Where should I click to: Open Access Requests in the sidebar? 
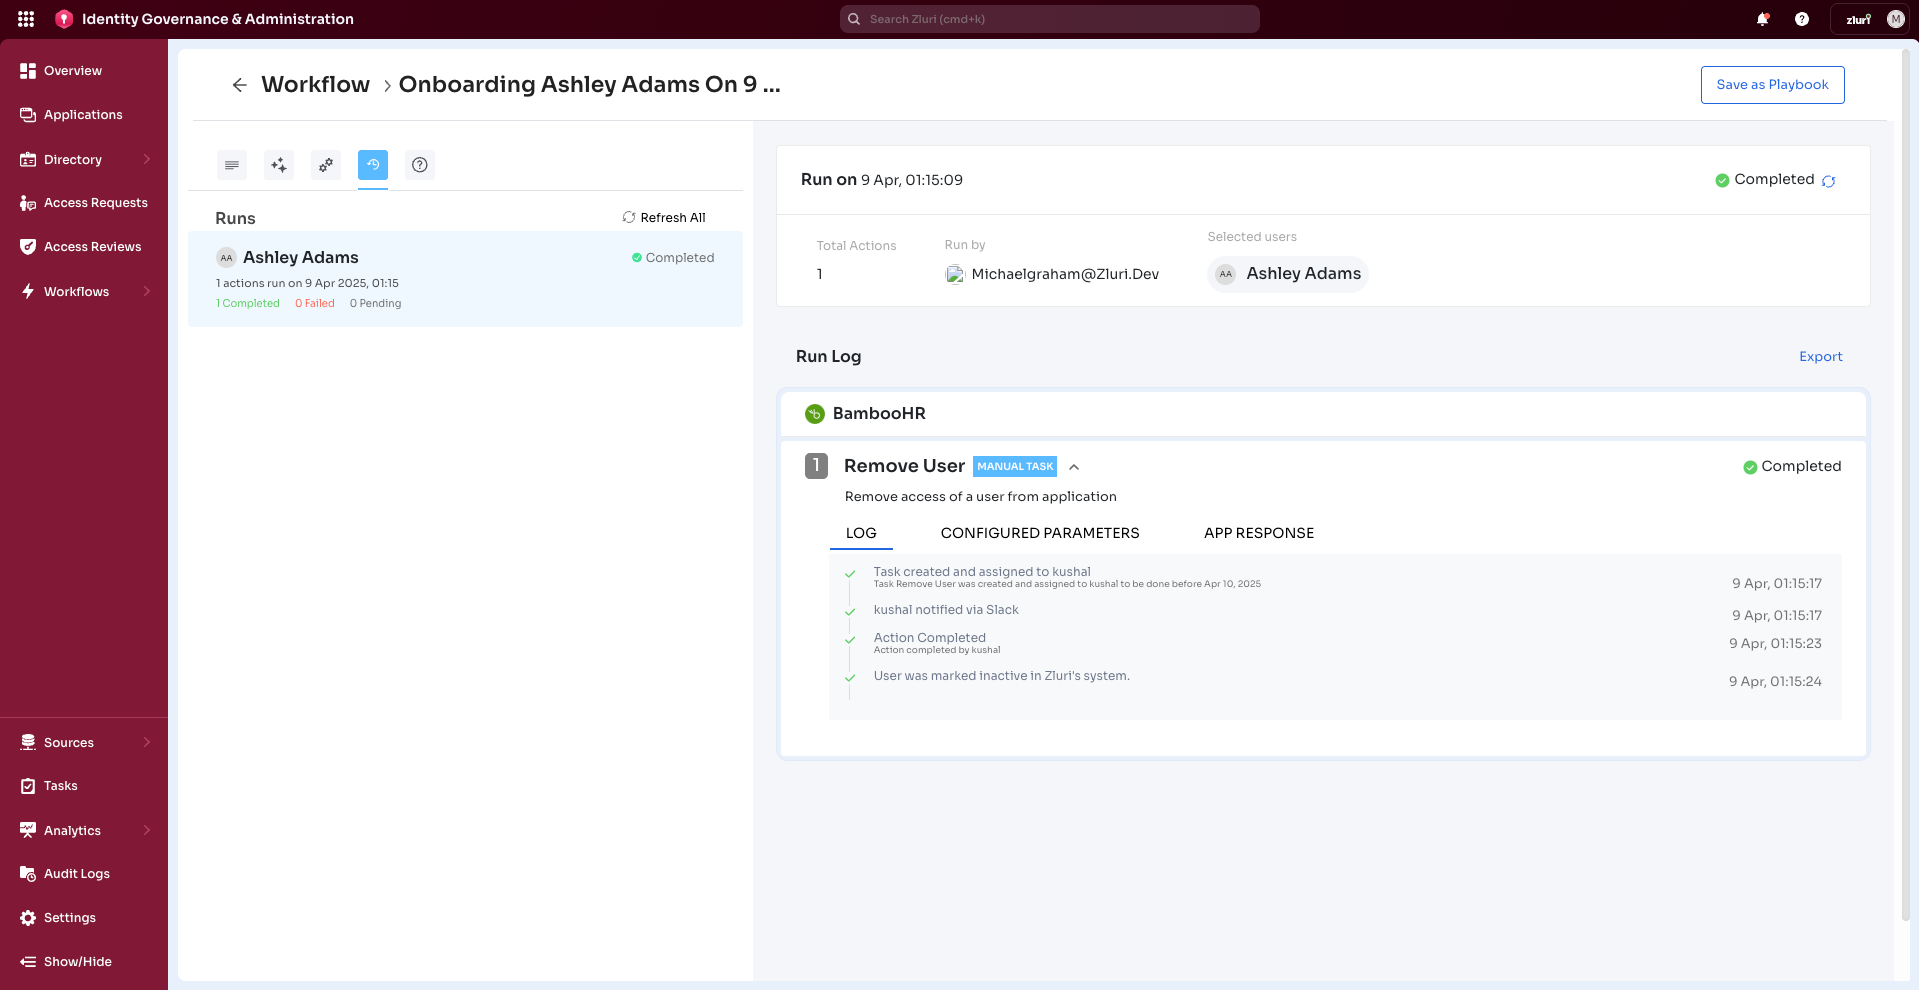pos(96,203)
